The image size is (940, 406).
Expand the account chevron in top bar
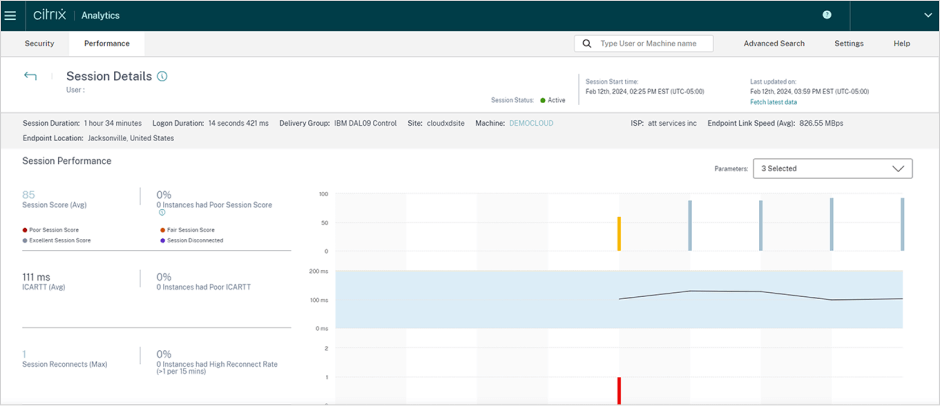pos(927,15)
